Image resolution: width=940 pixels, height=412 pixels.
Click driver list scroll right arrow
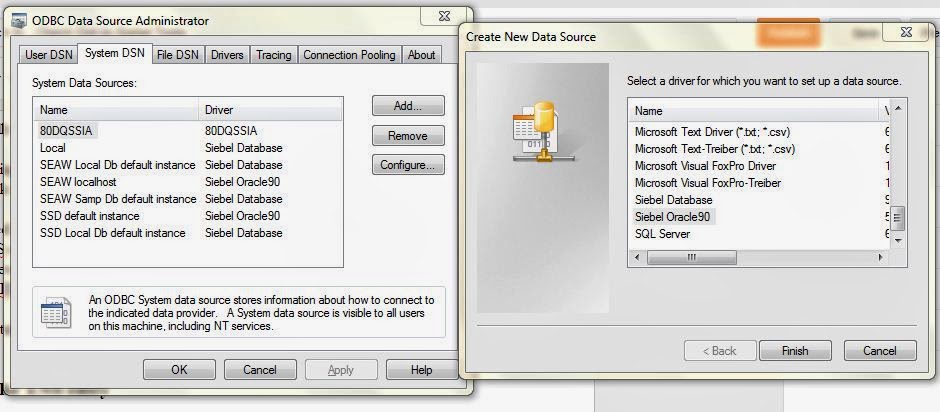click(881, 257)
